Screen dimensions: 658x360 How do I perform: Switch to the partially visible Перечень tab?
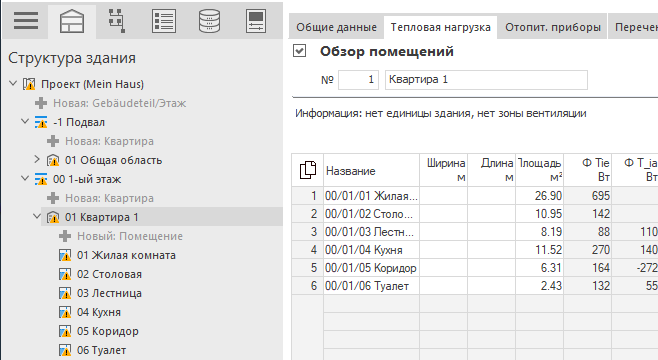click(633, 27)
